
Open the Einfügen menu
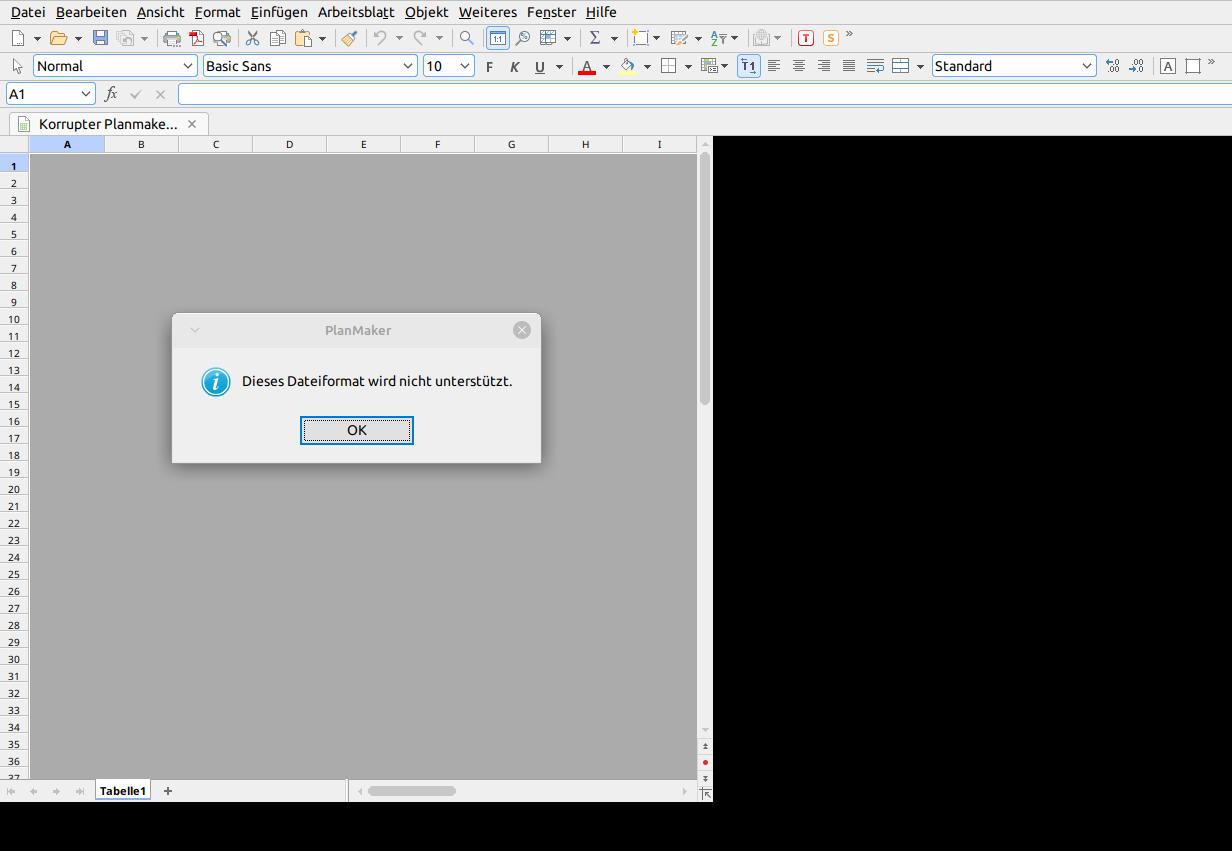click(x=279, y=12)
